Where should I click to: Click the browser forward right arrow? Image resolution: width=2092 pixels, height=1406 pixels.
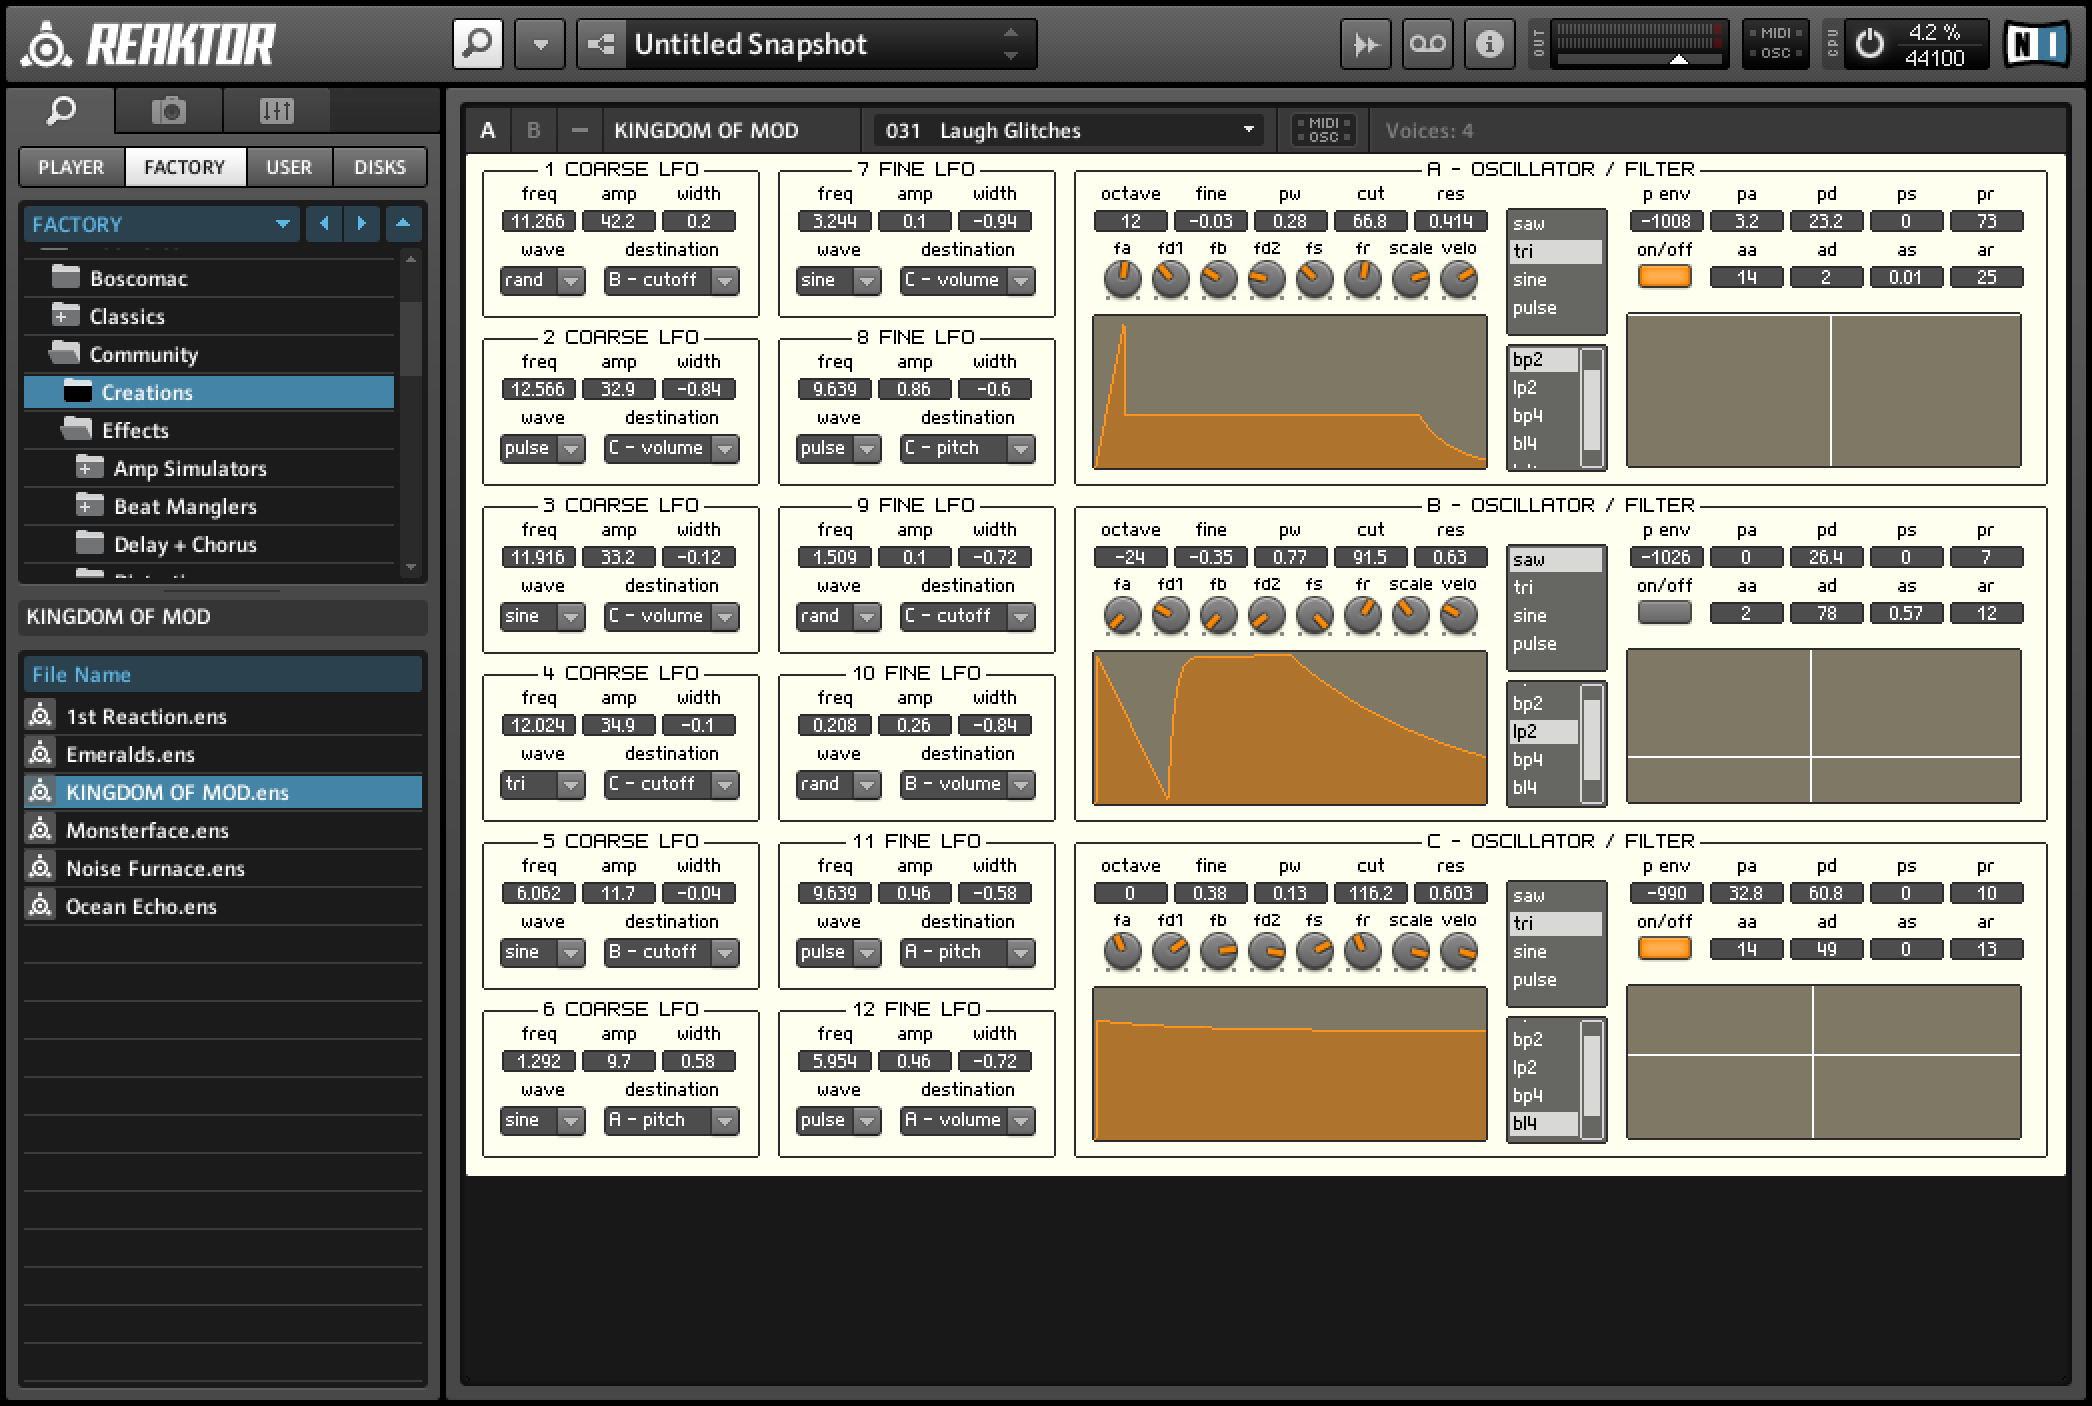coord(362,224)
